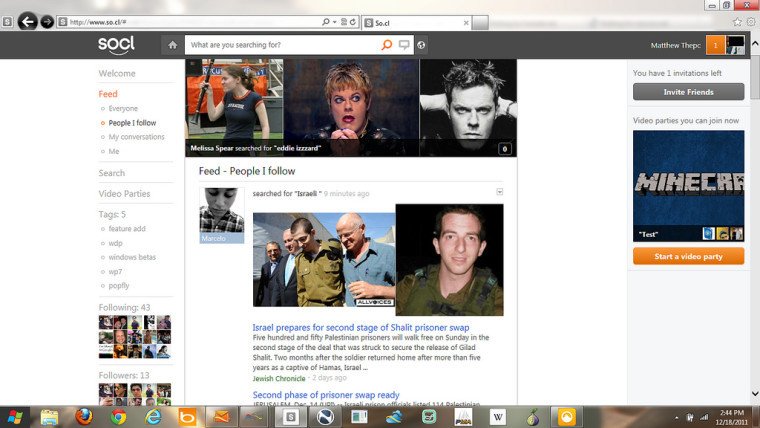Open the Israel prepares for second stage link
This screenshot has height=428, width=760.
coord(361,327)
